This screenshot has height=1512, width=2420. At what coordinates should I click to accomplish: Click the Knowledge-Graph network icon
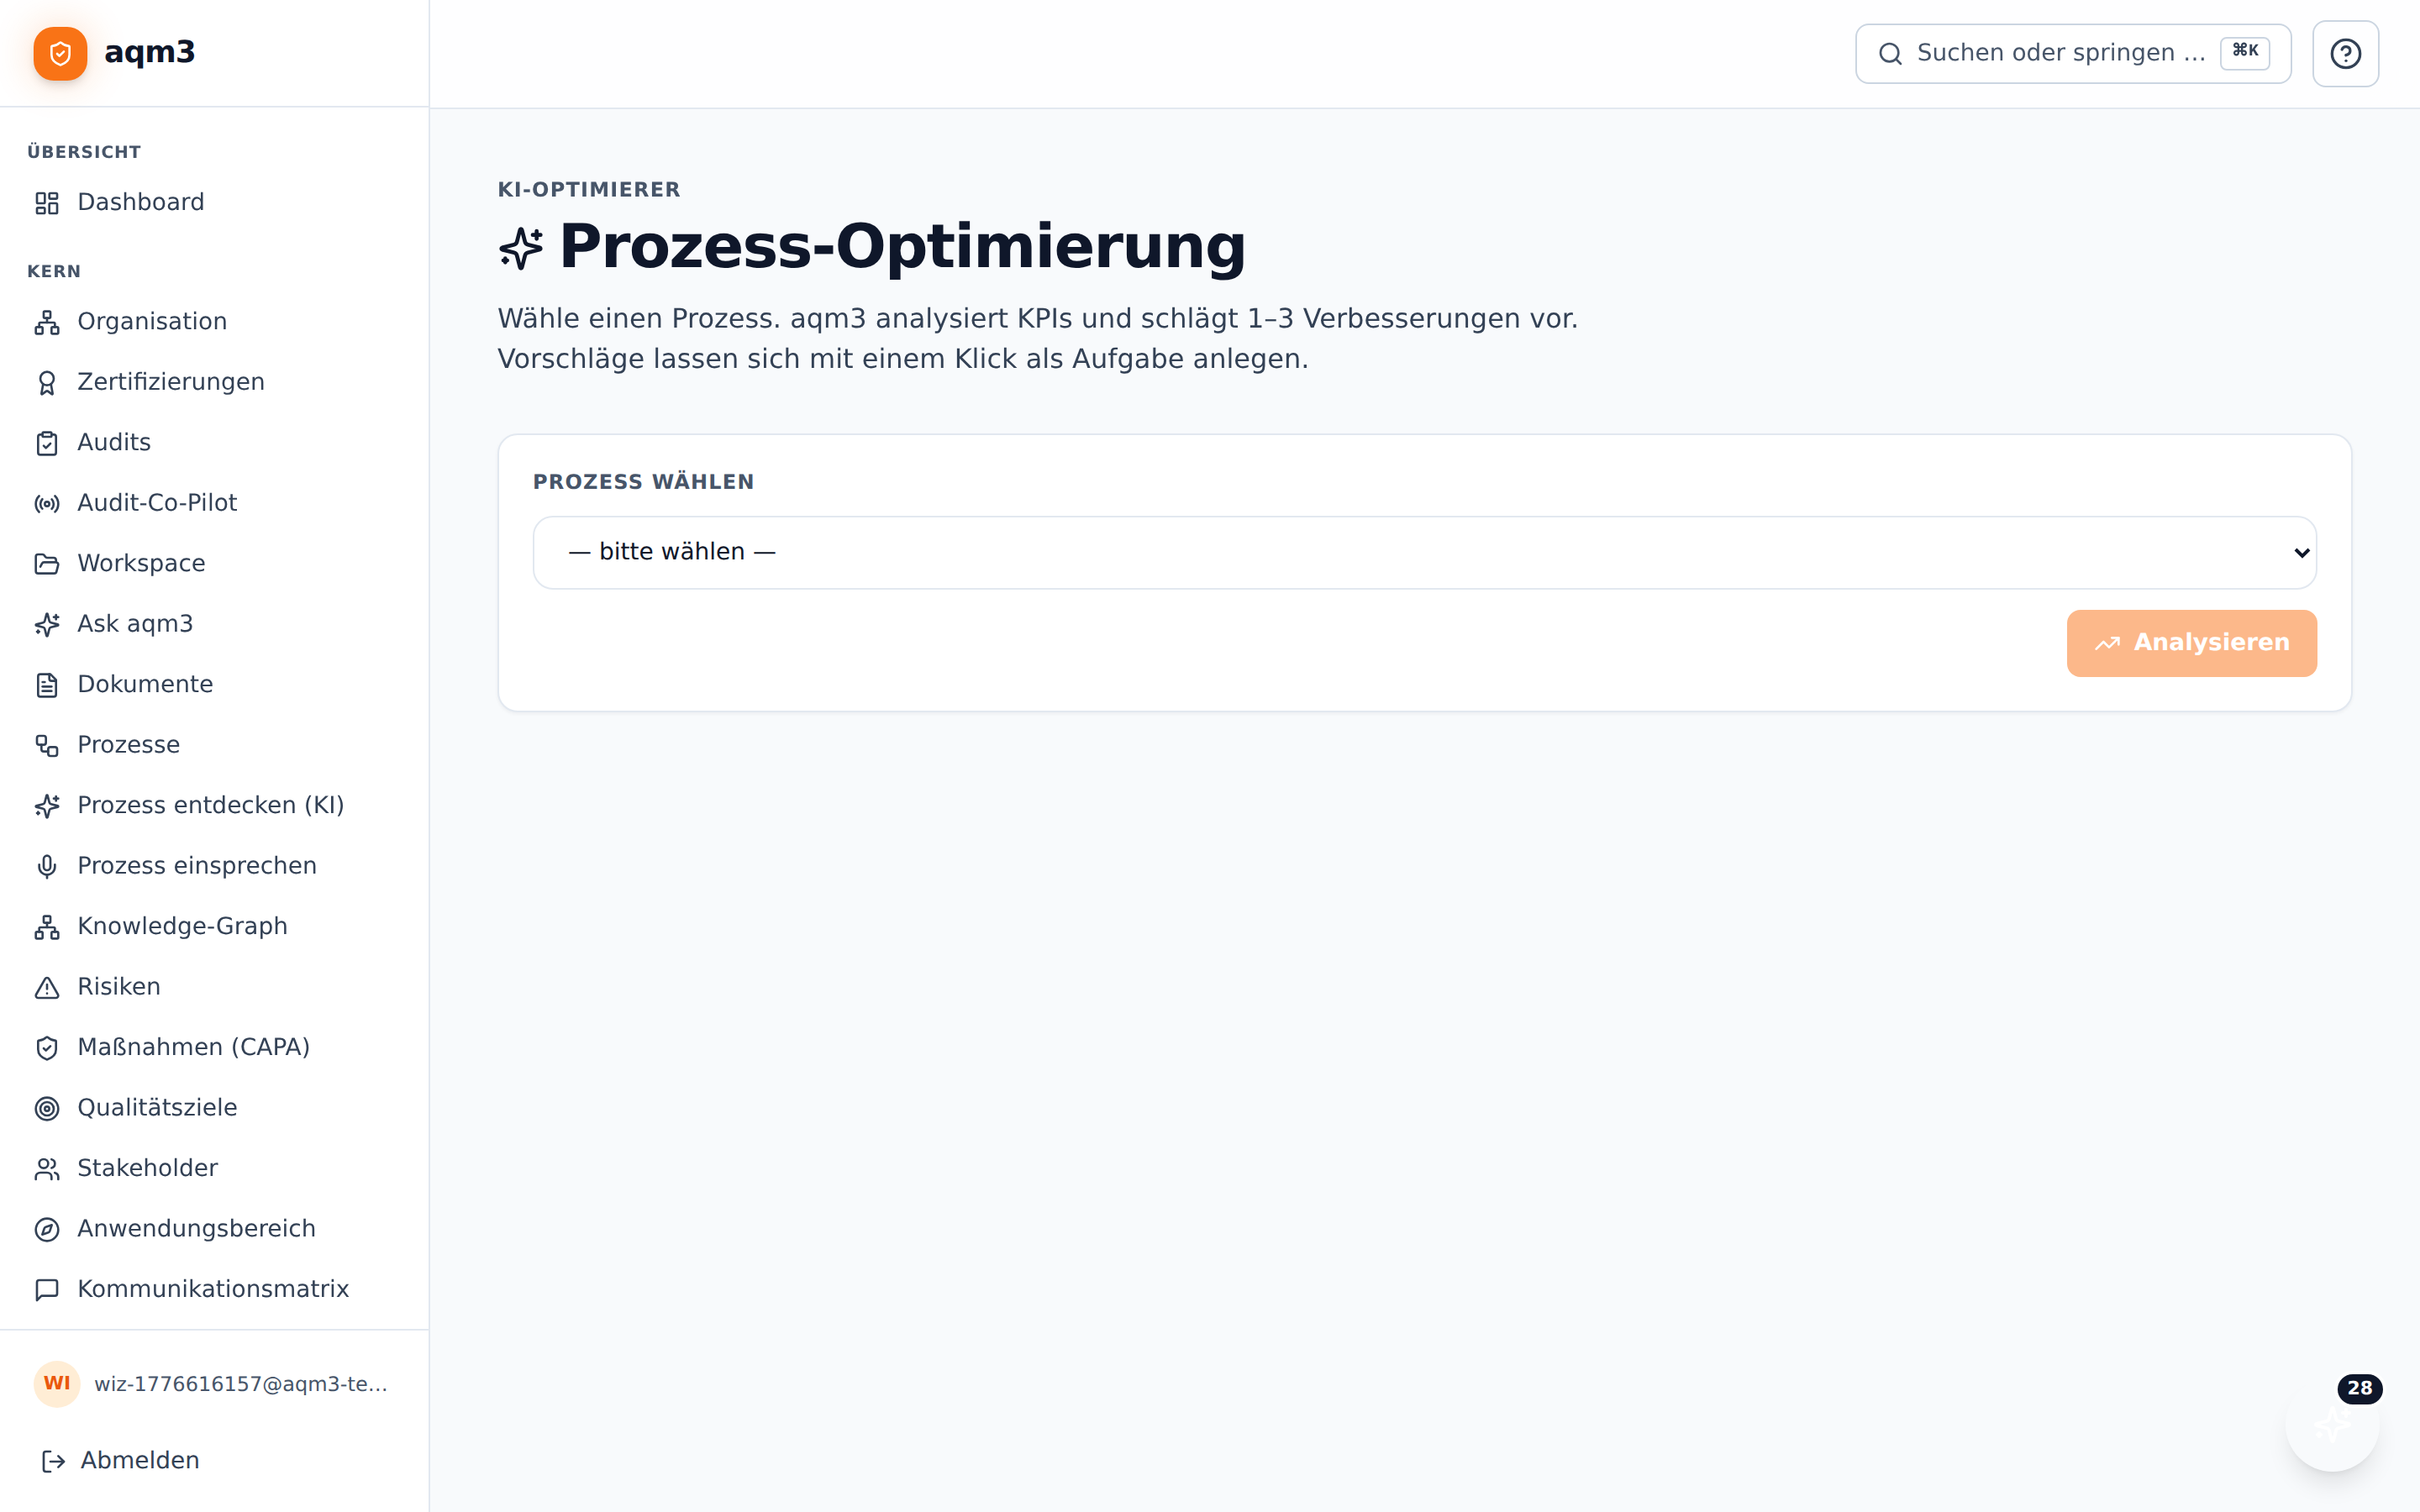pos(47,927)
